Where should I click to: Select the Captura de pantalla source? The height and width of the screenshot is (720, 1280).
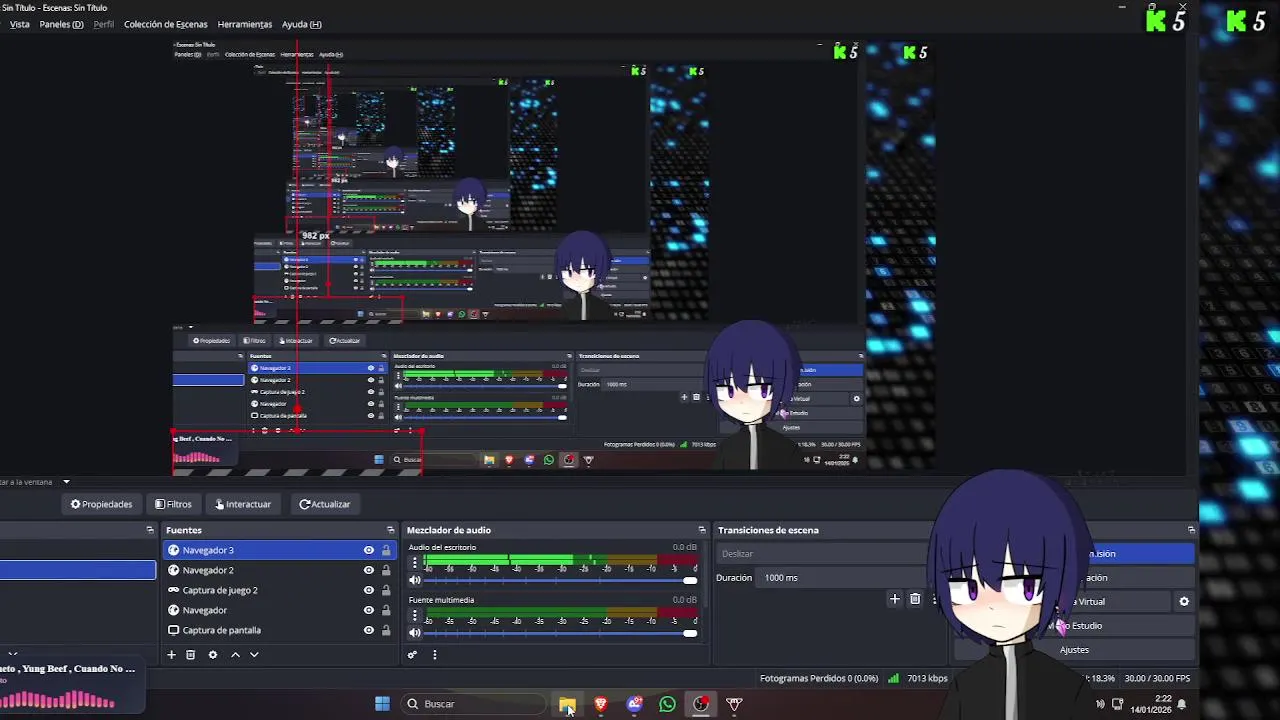(x=279, y=630)
